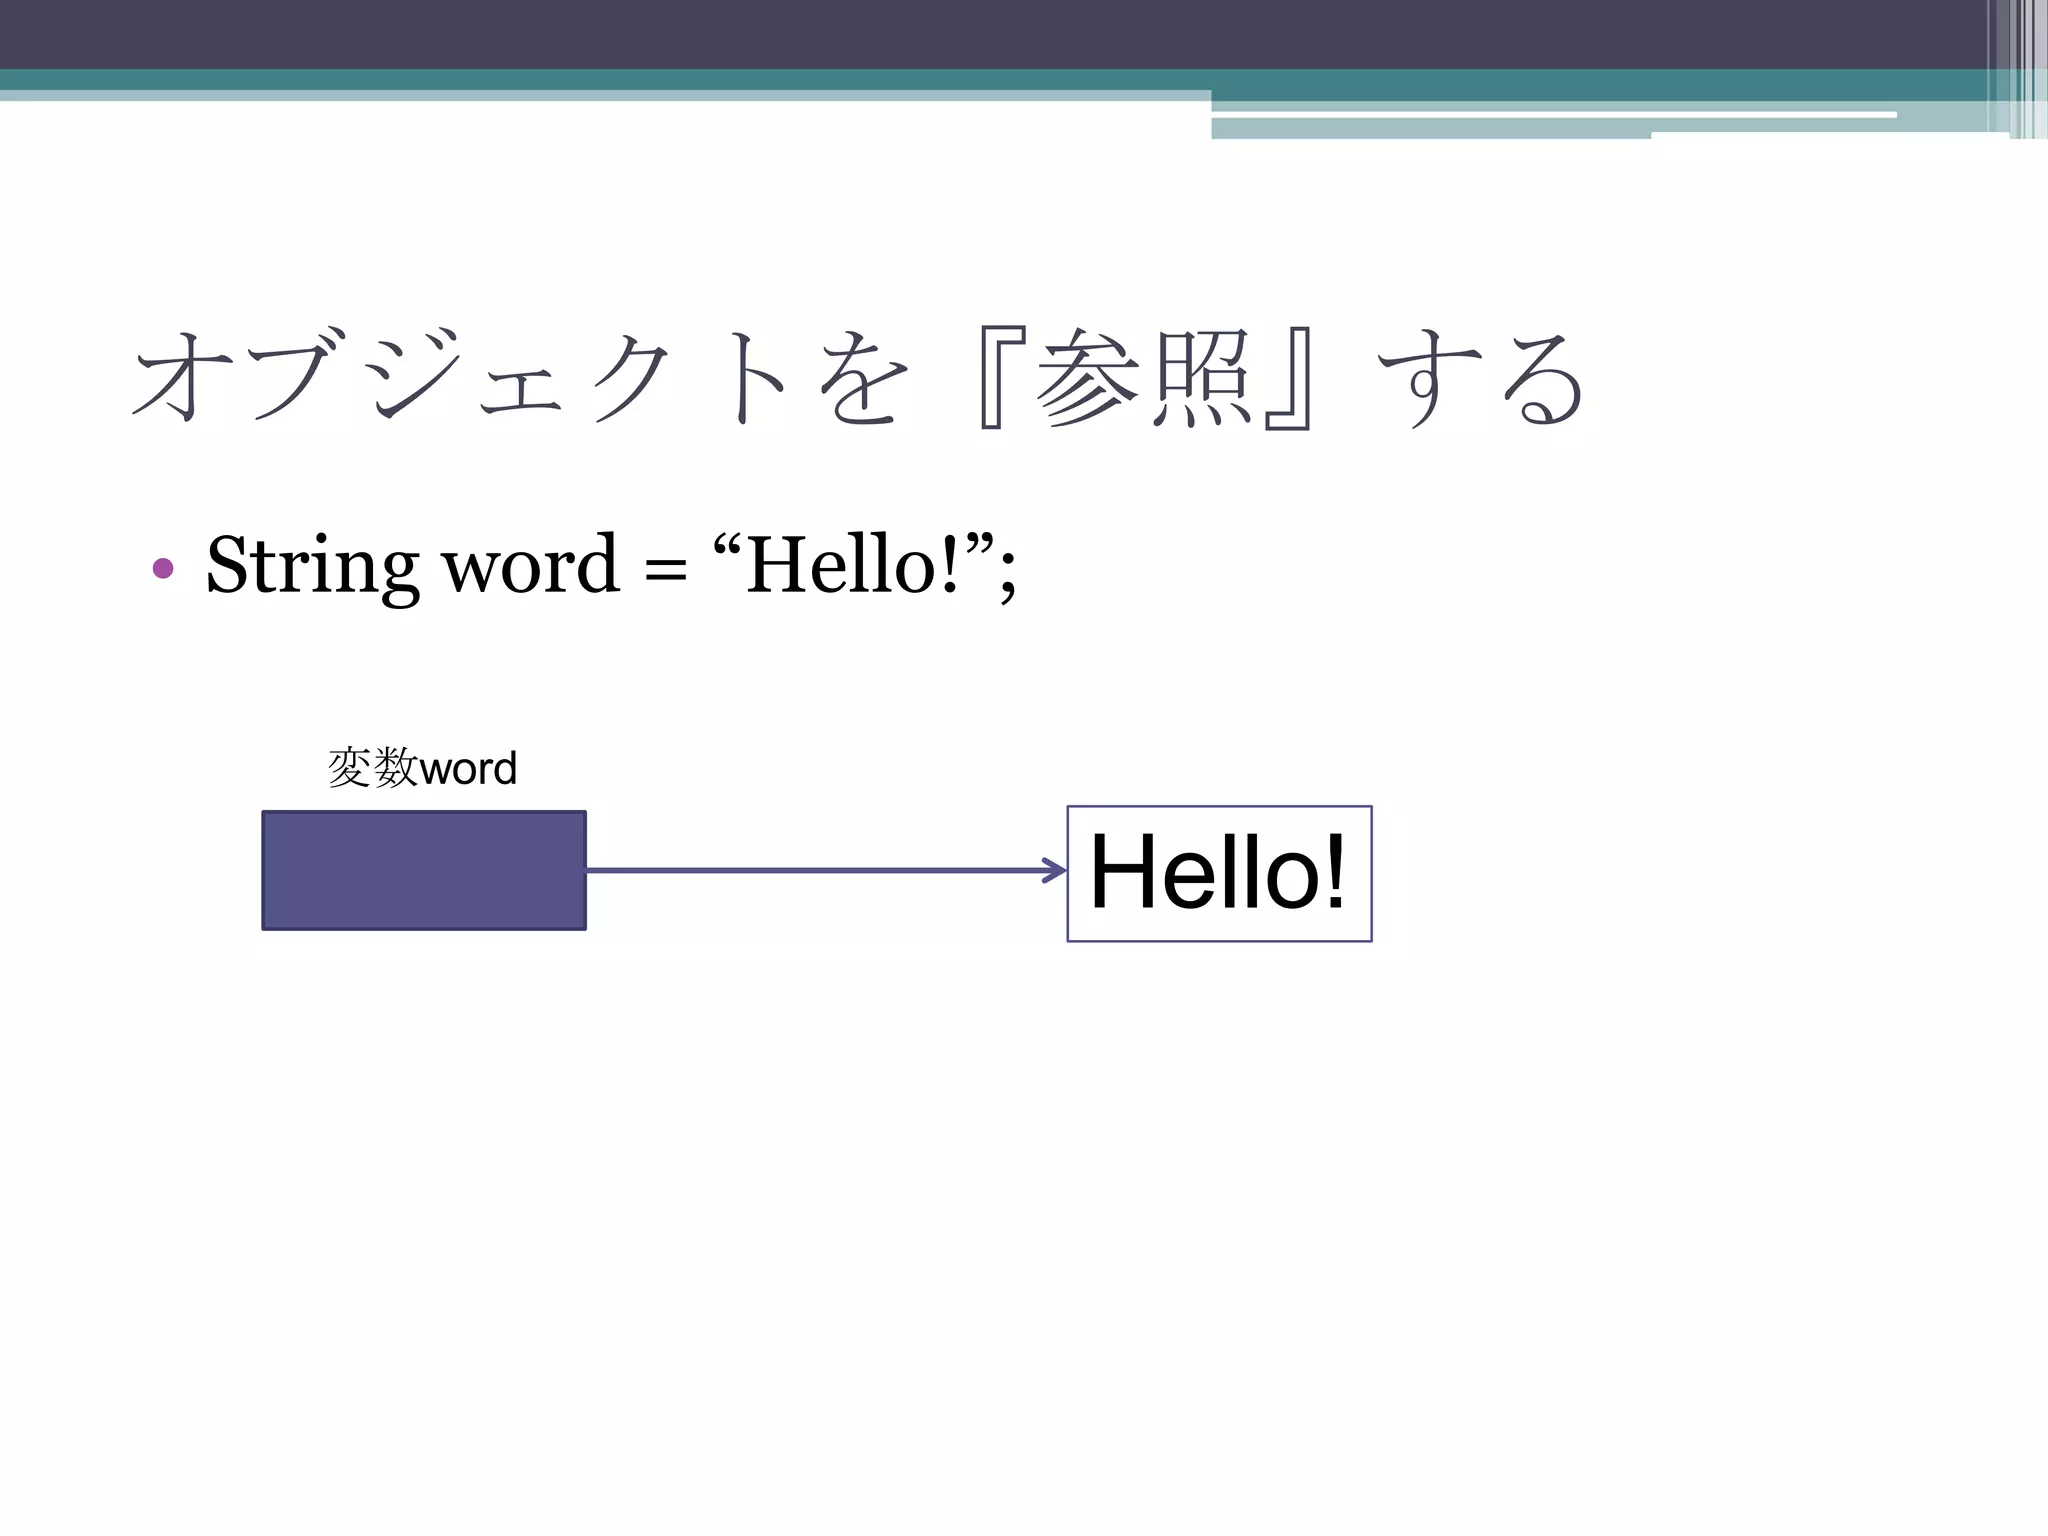The height and width of the screenshot is (1536, 2048).
Task: Select the filled purple variable box
Action: 424,870
